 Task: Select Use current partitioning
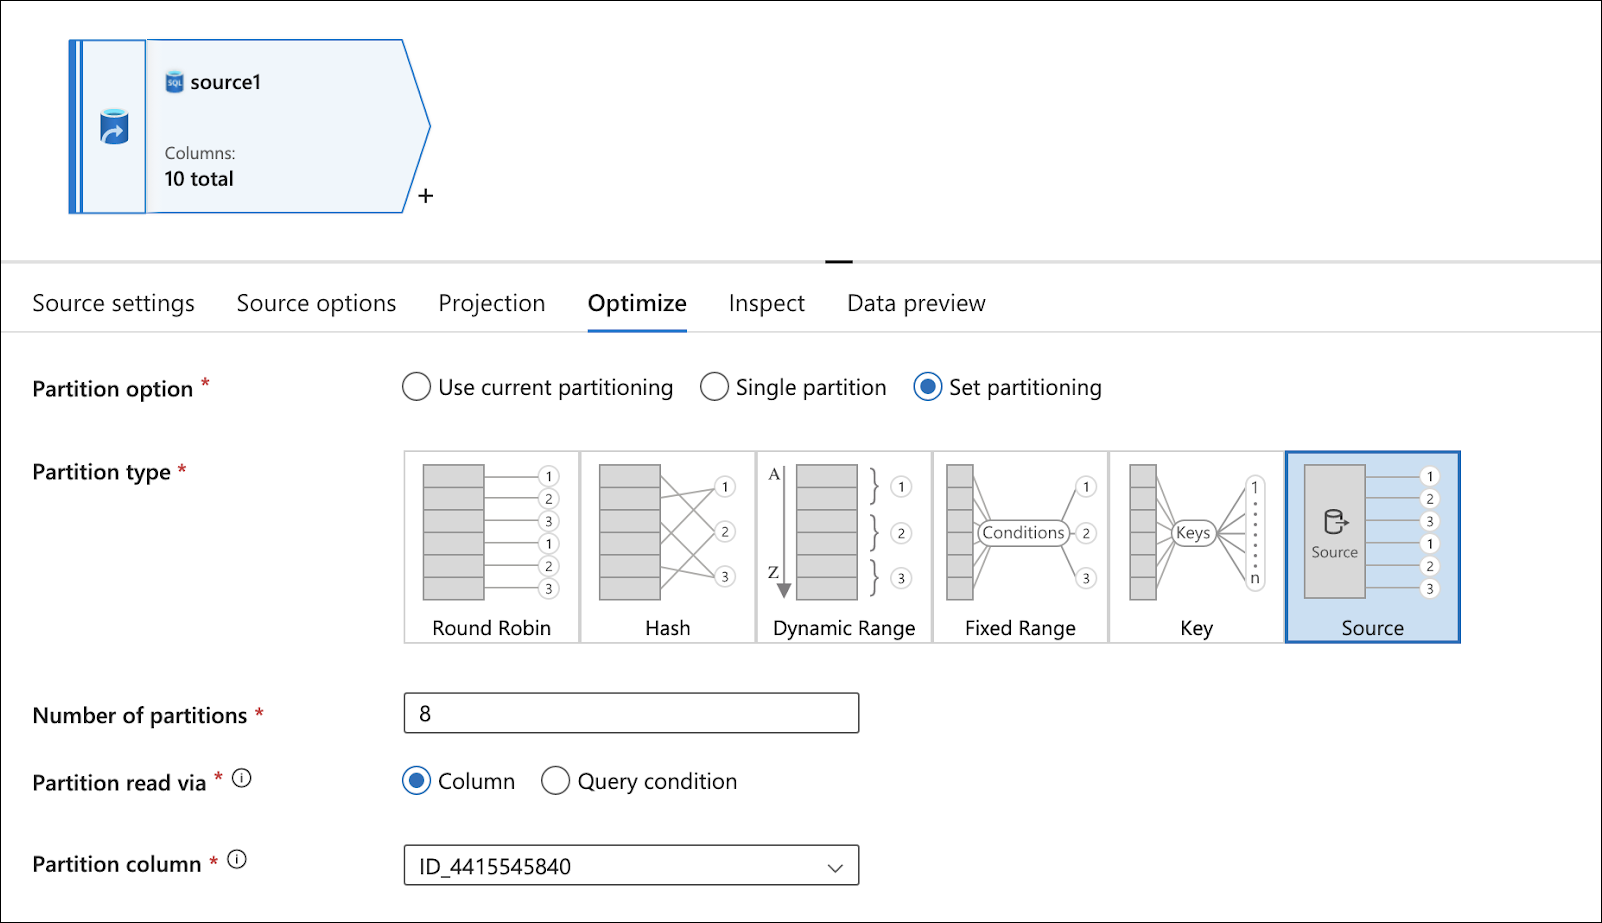[416, 387]
